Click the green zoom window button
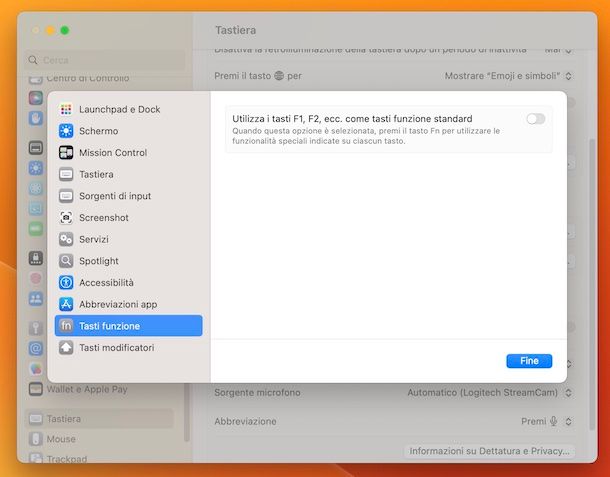The width and height of the screenshot is (610, 477). [x=65, y=30]
